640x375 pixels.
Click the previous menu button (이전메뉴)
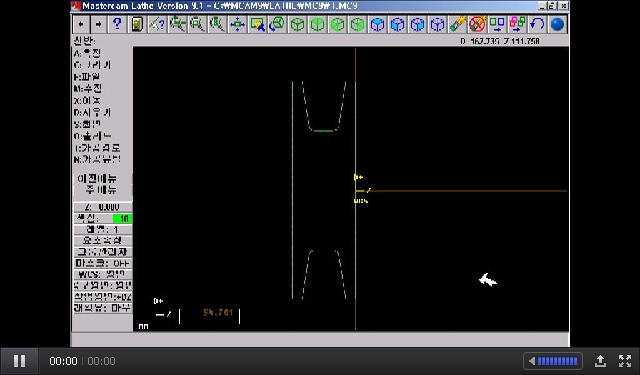click(x=98, y=178)
